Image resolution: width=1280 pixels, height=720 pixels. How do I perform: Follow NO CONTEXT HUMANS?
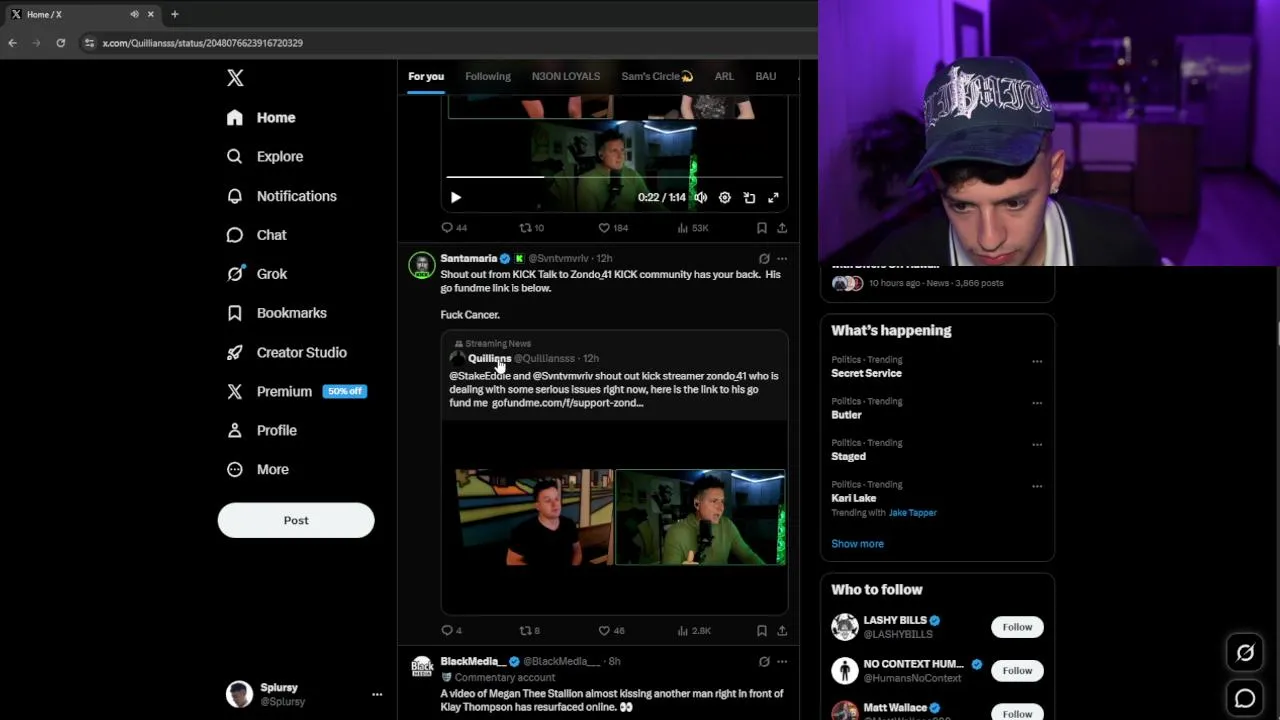pos(1017,671)
